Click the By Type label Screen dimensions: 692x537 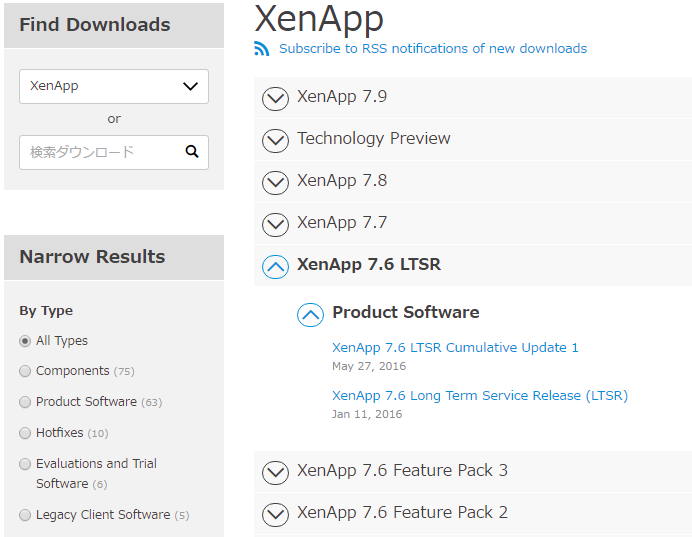[x=46, y=311]
